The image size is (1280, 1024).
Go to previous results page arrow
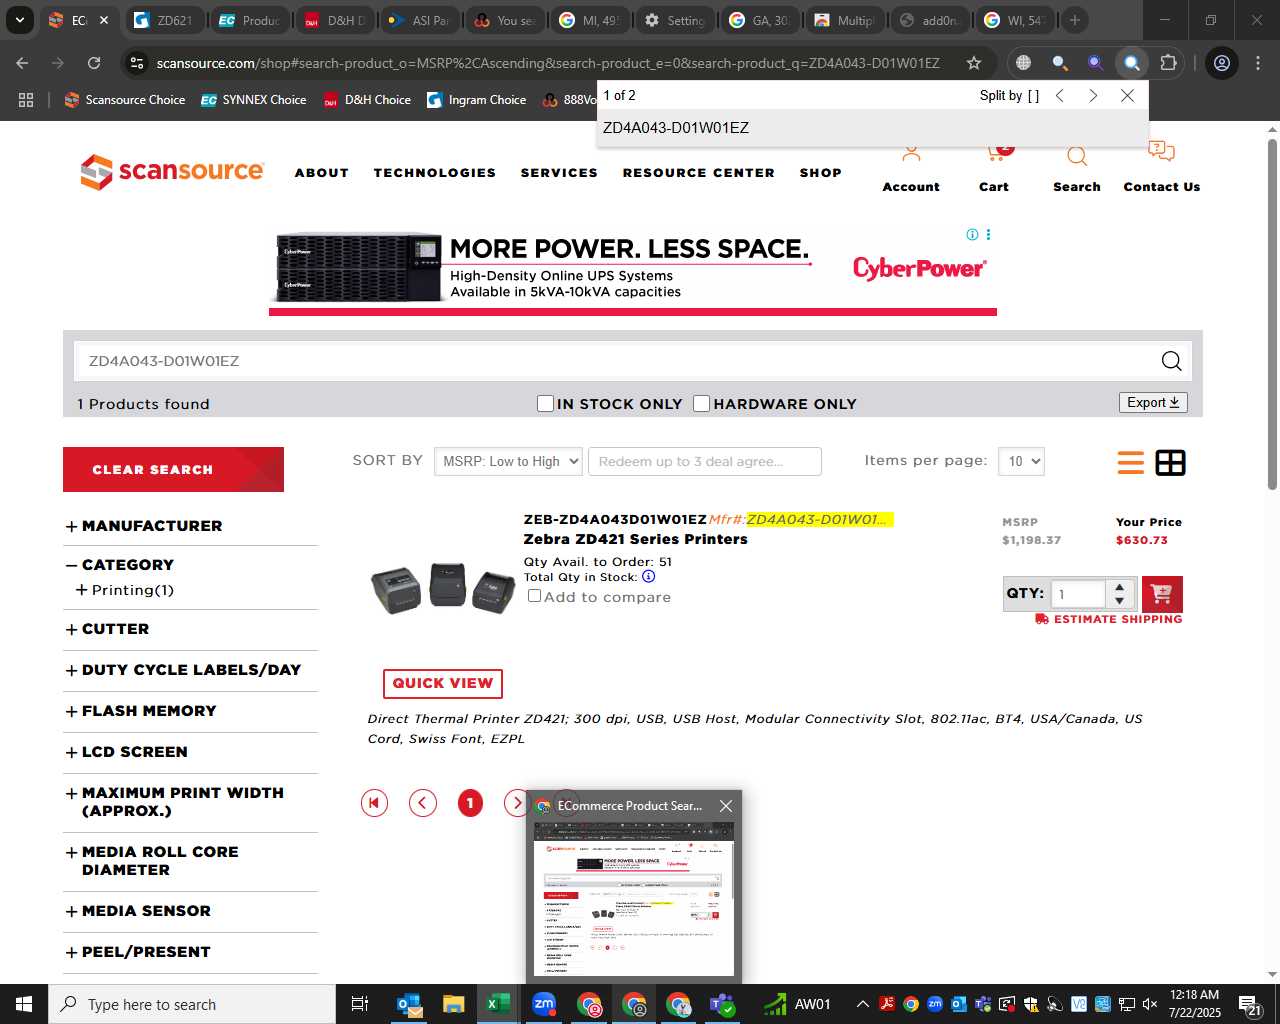point(423,802)
